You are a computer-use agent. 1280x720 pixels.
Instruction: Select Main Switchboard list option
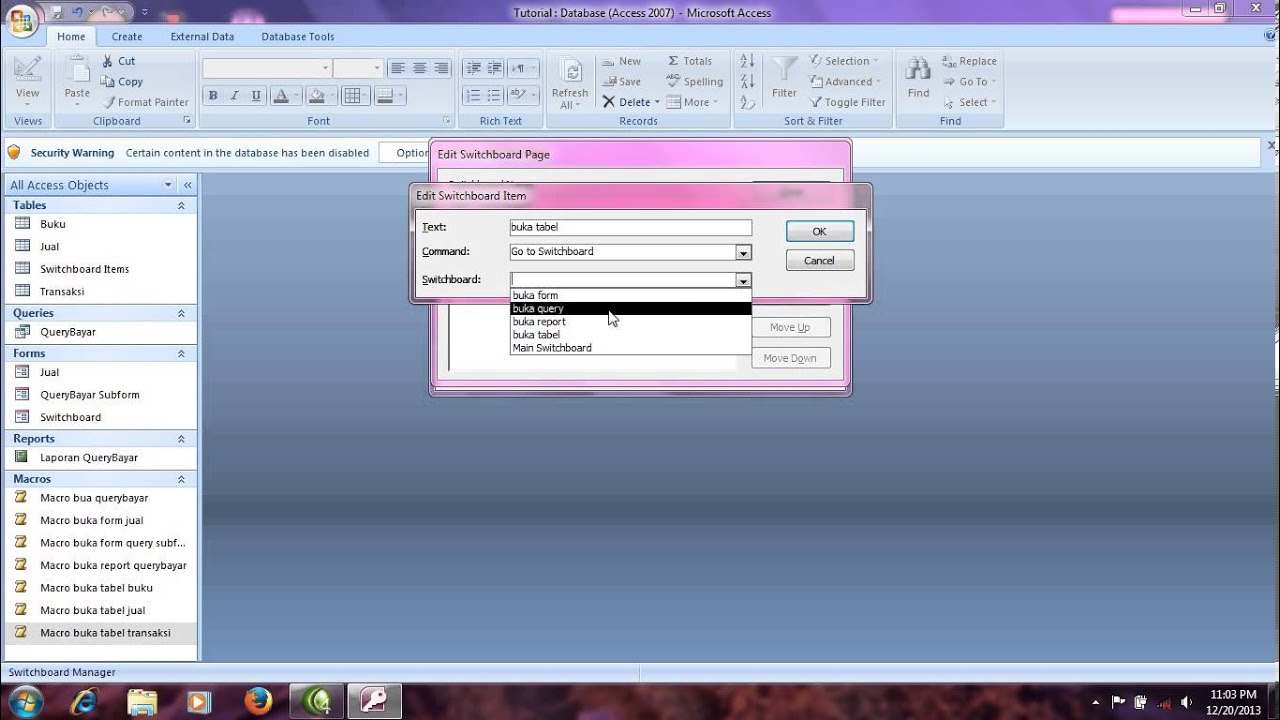630,348
